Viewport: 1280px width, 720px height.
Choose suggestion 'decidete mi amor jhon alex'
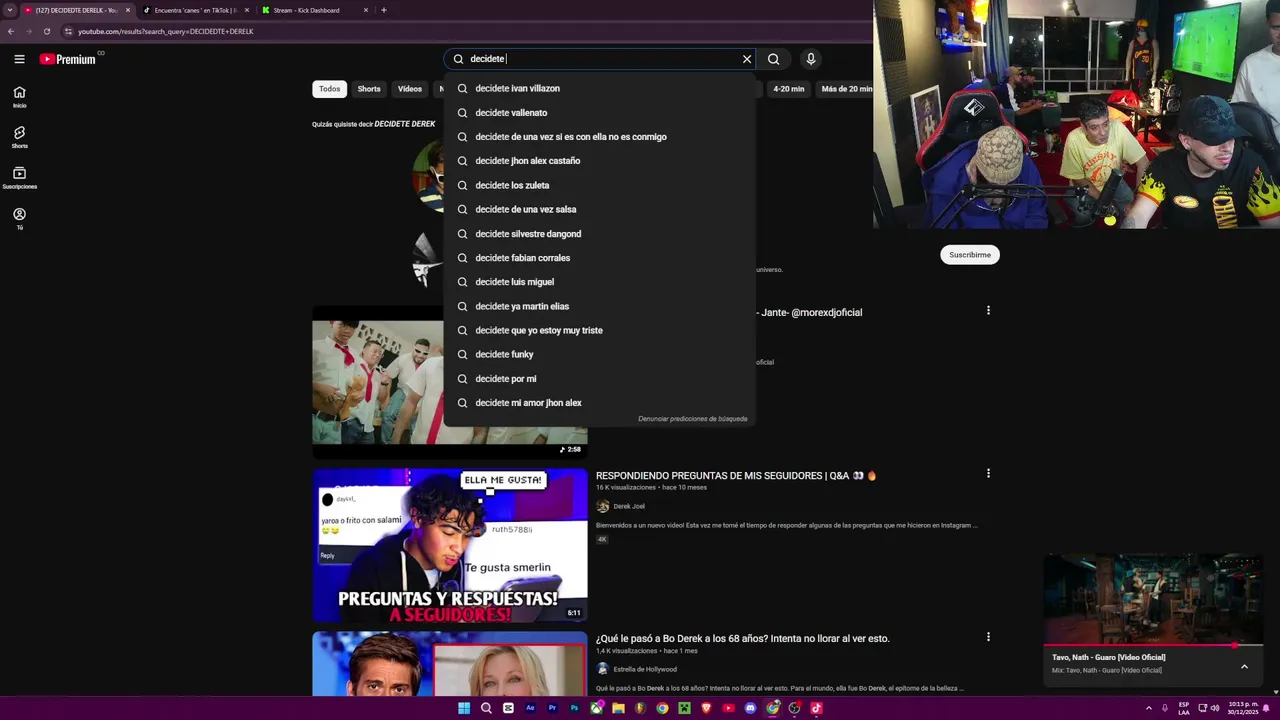click(599, 403)
